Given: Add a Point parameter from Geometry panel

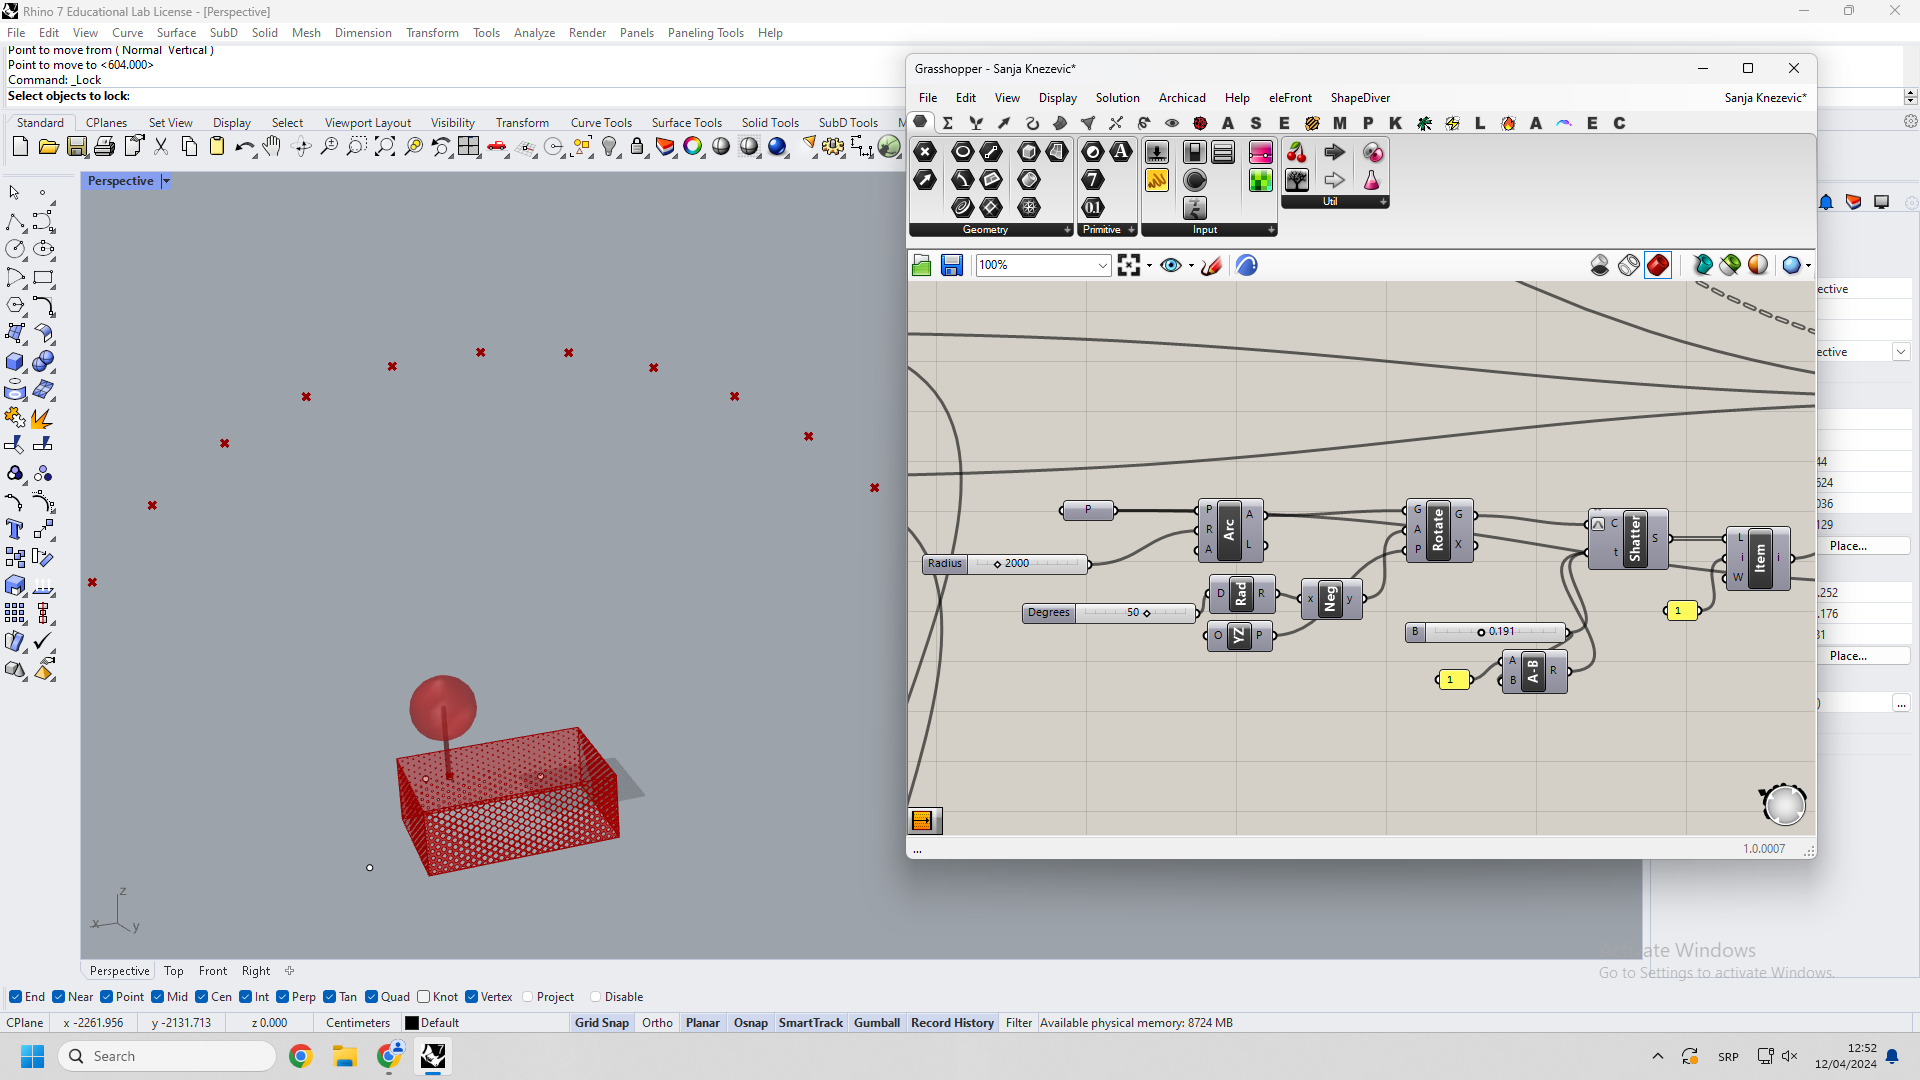Looking at the screenshot, I should 925,152.
